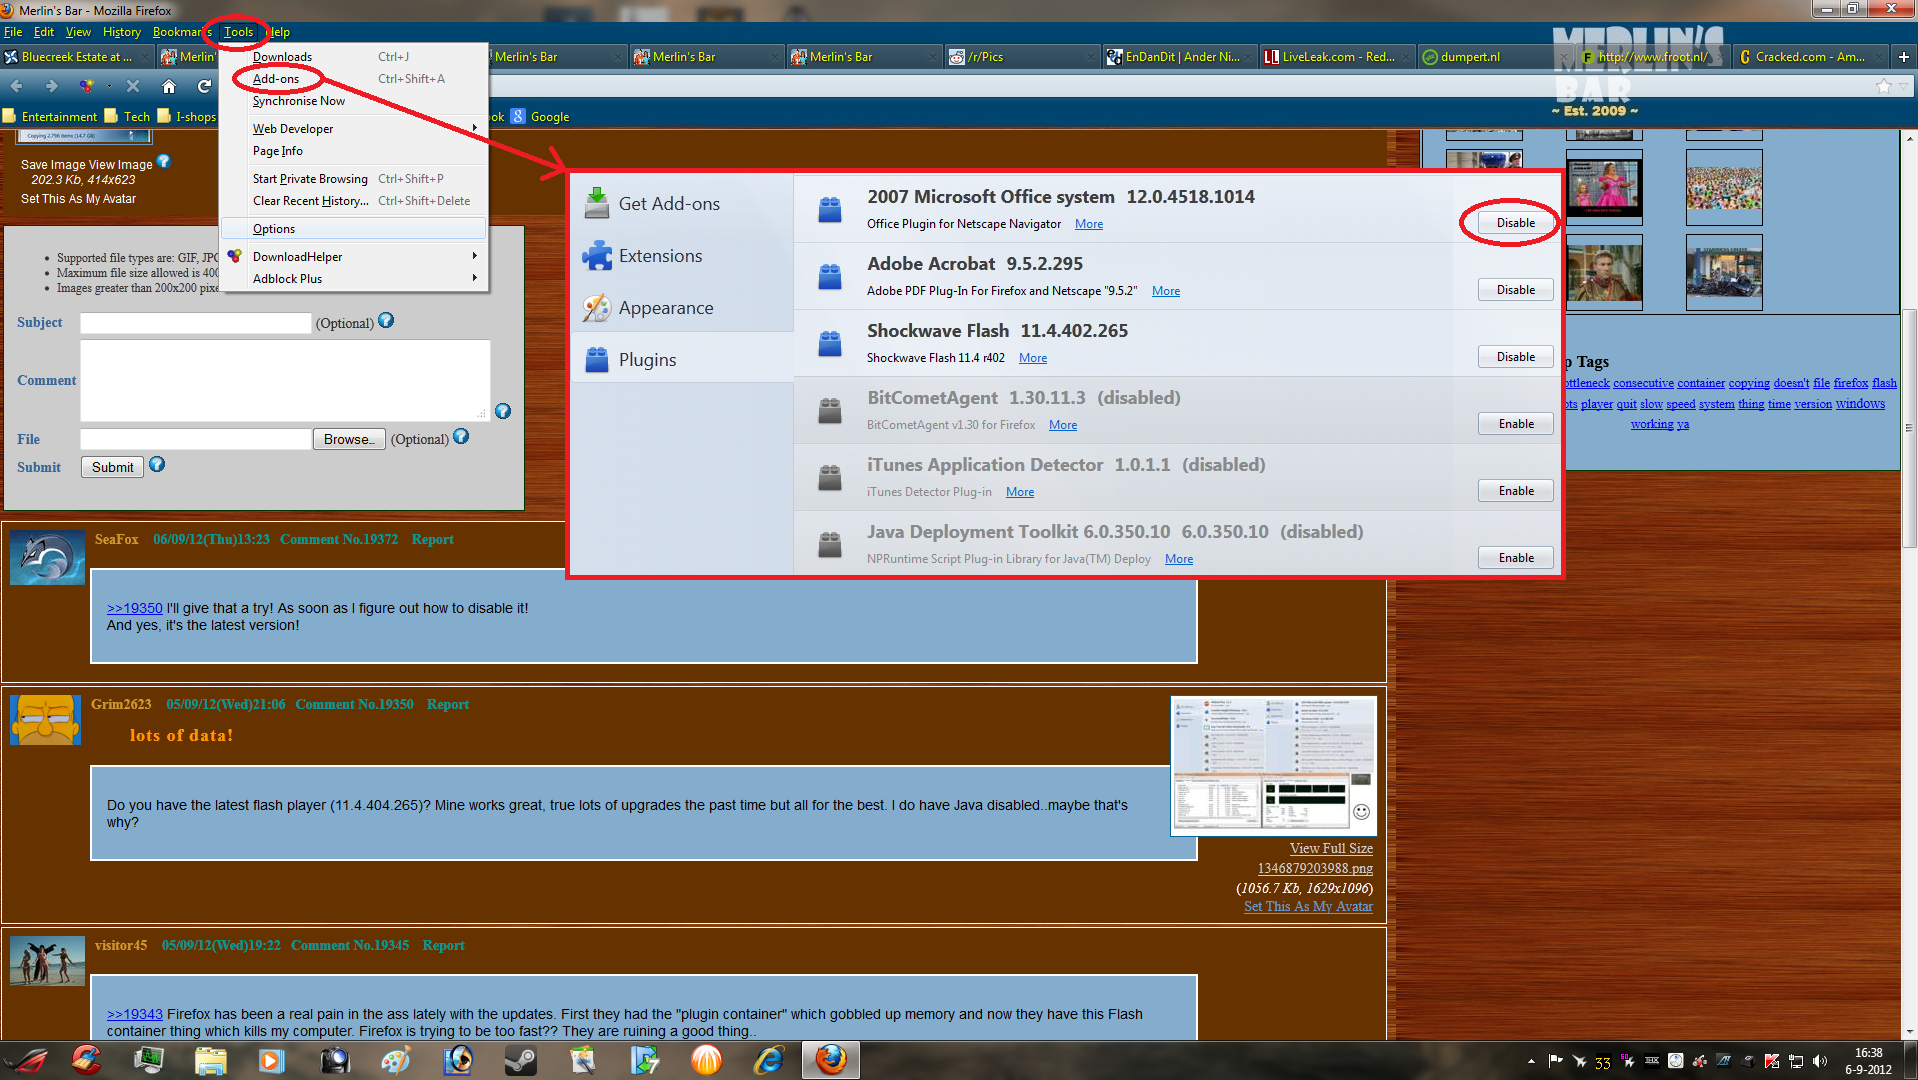This screenshot has height=1080, width=1918.
Task: Open the crowd photo thumbnail in sidebar
Action: point(1724,187)
